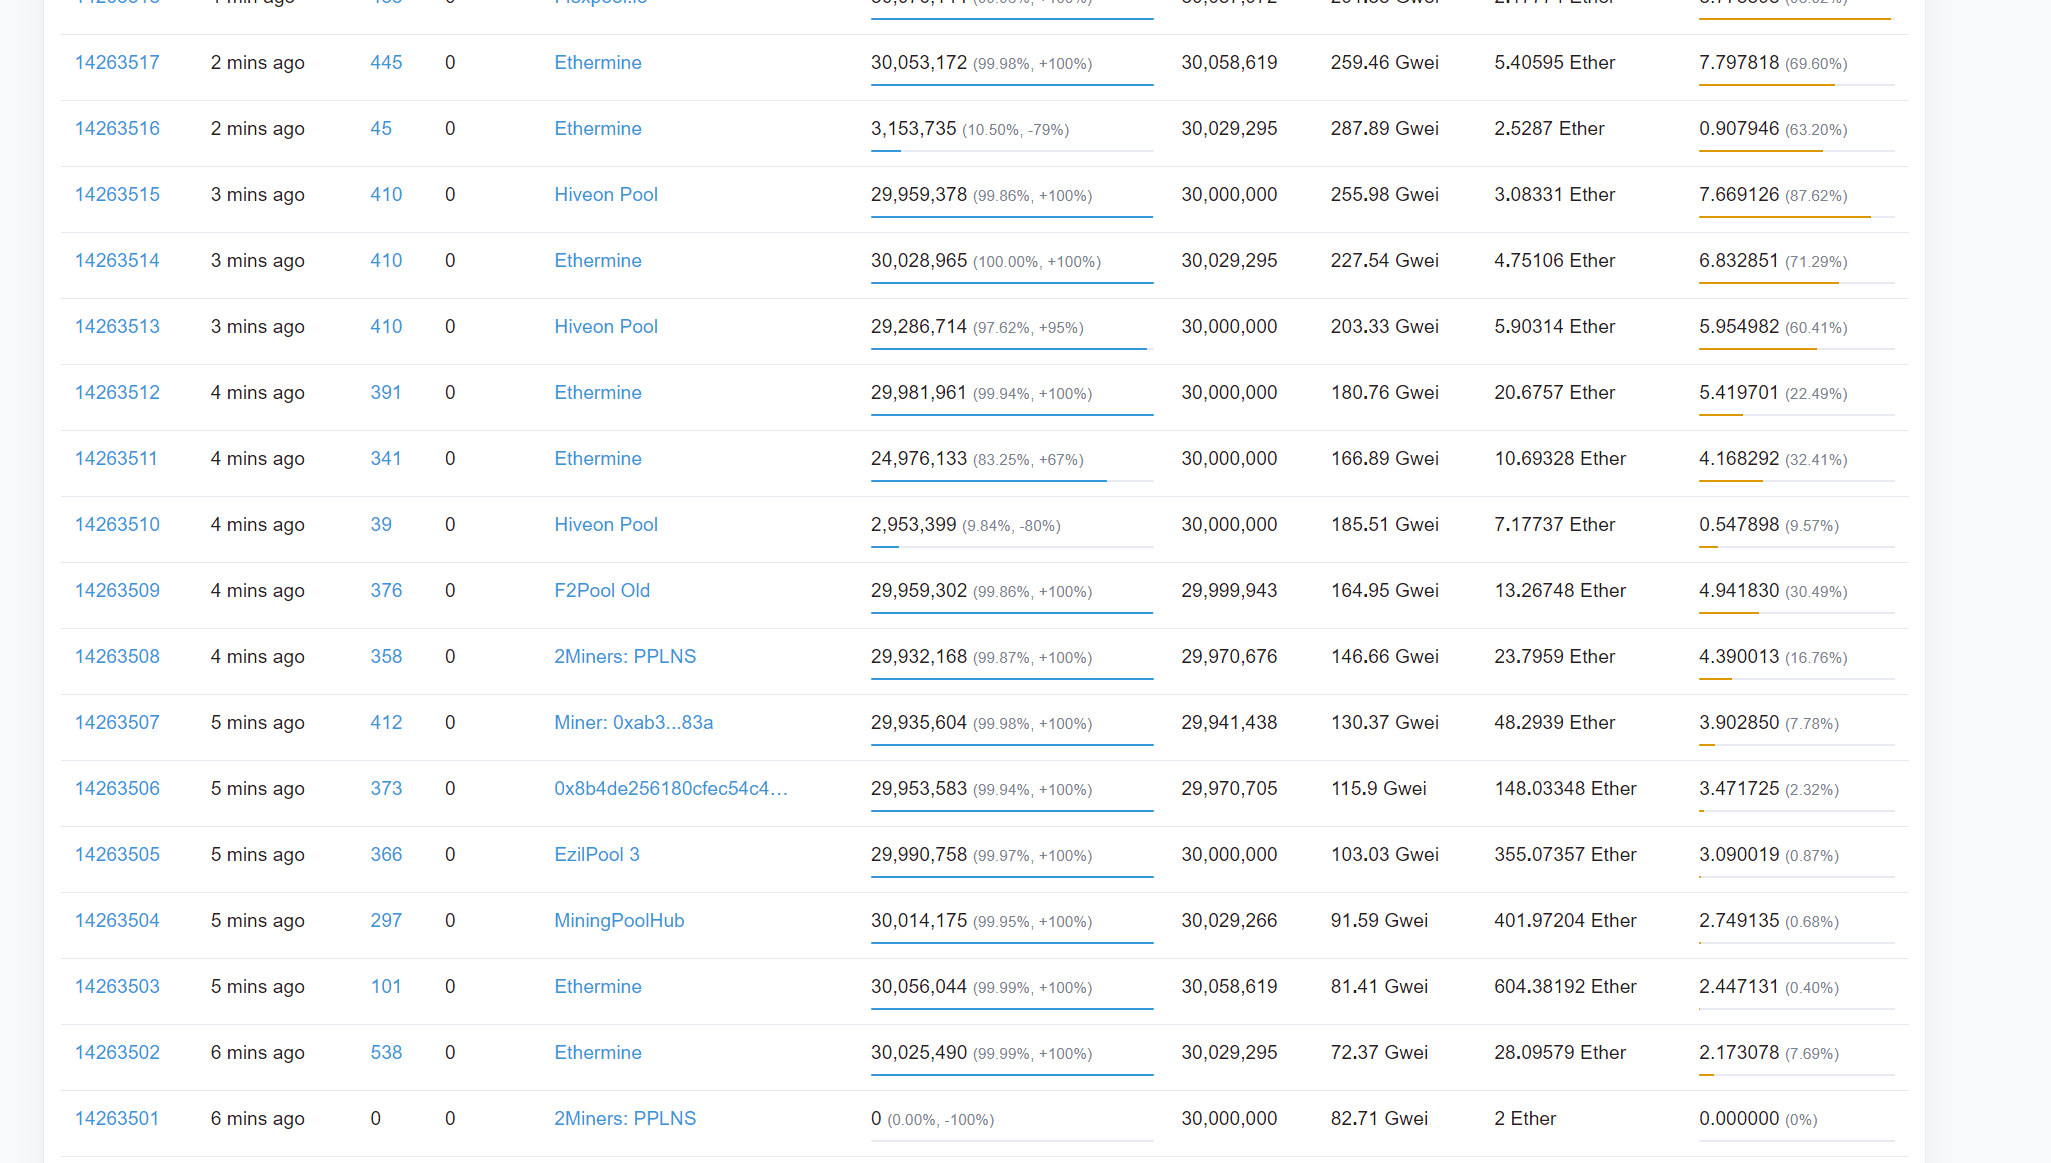
Task: Click gas used bar for block 14263516
Action: tap(1011, 151)
